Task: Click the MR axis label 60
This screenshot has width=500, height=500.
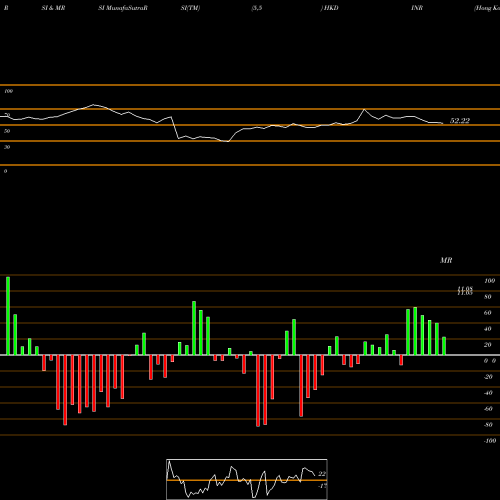Action: click(488, 313)
